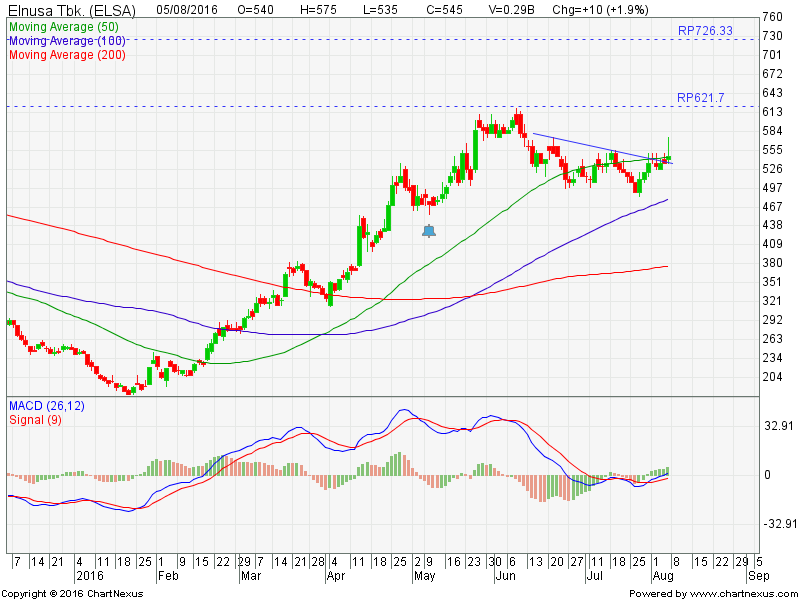Click the 263 price axis label
The height and width of the screenshot is (600, 800).
click(772, 339)
